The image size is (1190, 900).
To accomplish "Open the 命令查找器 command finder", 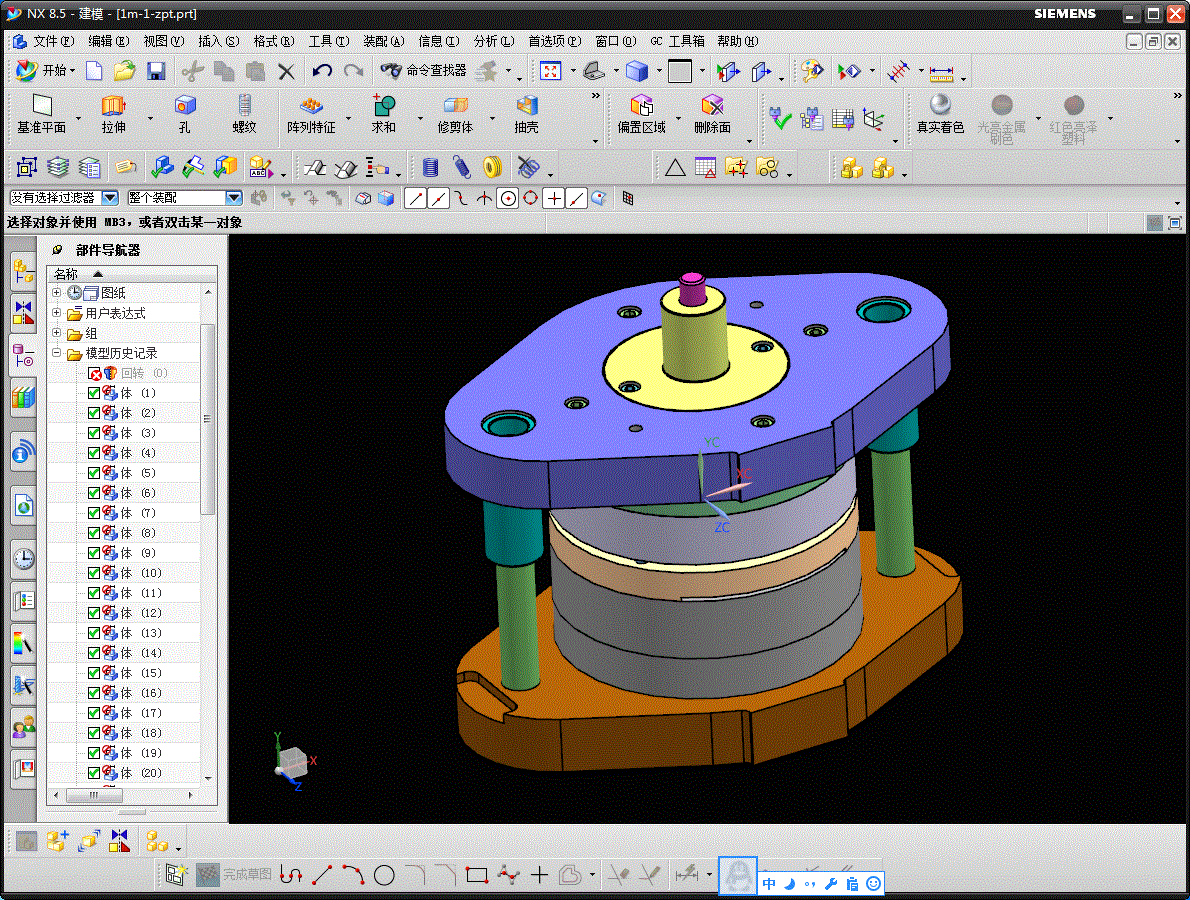I will (x=424, y=71).
